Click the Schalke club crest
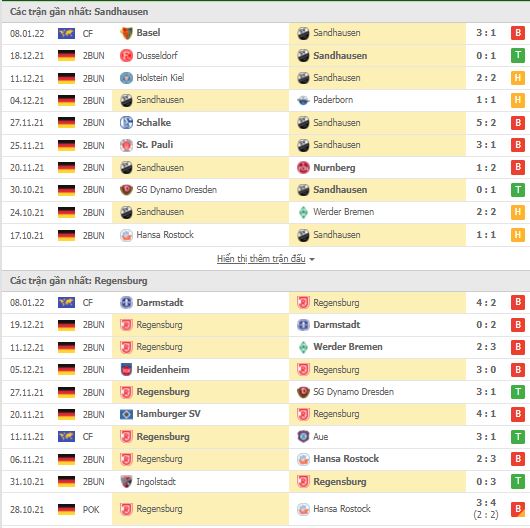 click(x=126, y=123)
